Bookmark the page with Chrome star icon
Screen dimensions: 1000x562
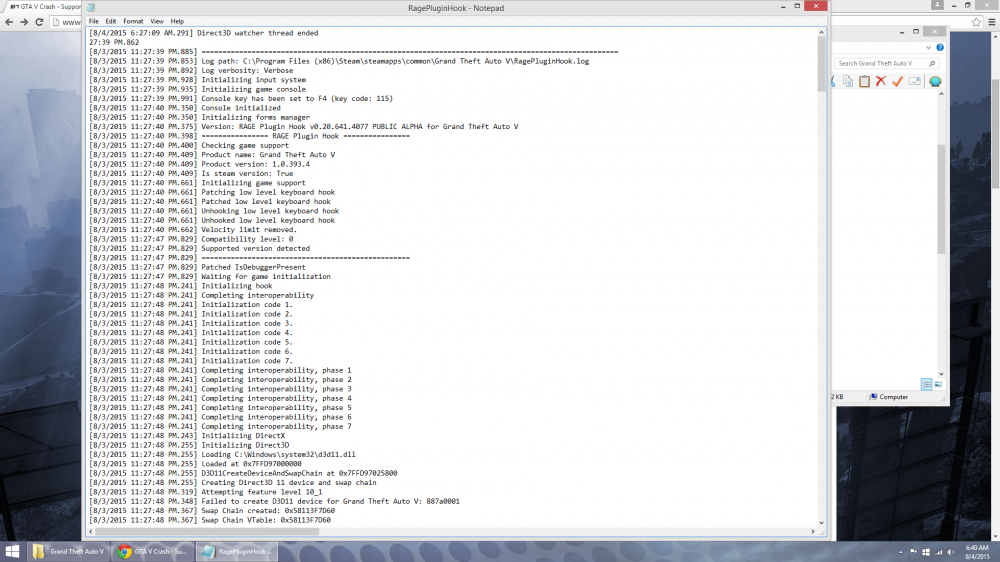pos(976,22)
